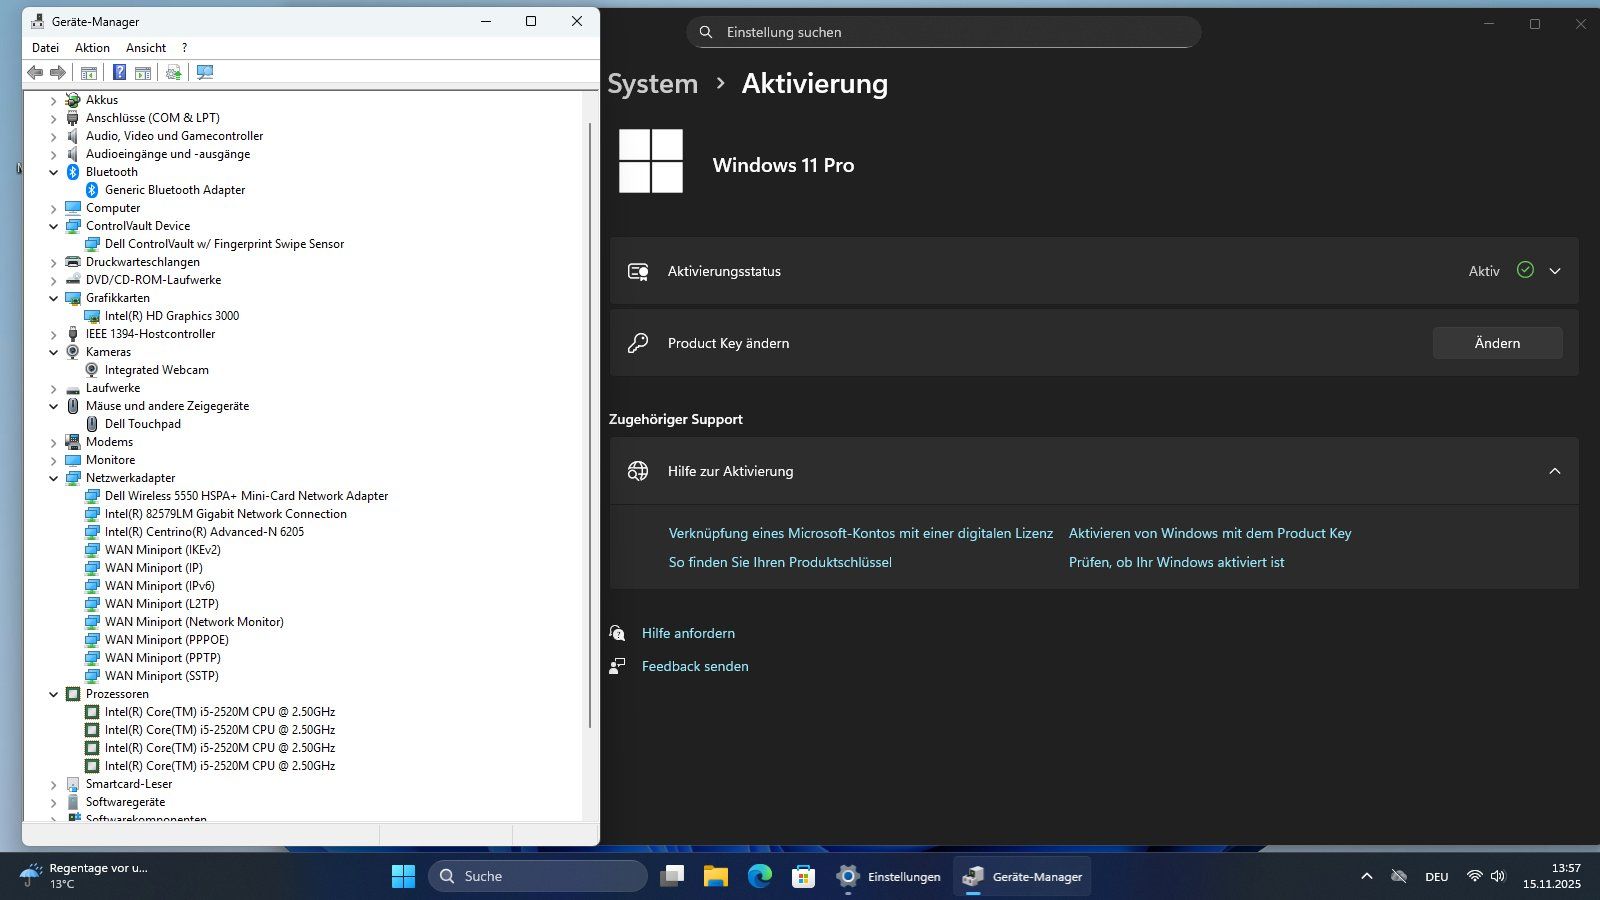Screen dimensions: 1600x900
Task: Click the Product Key key icon
Action: tap(638, 343)
